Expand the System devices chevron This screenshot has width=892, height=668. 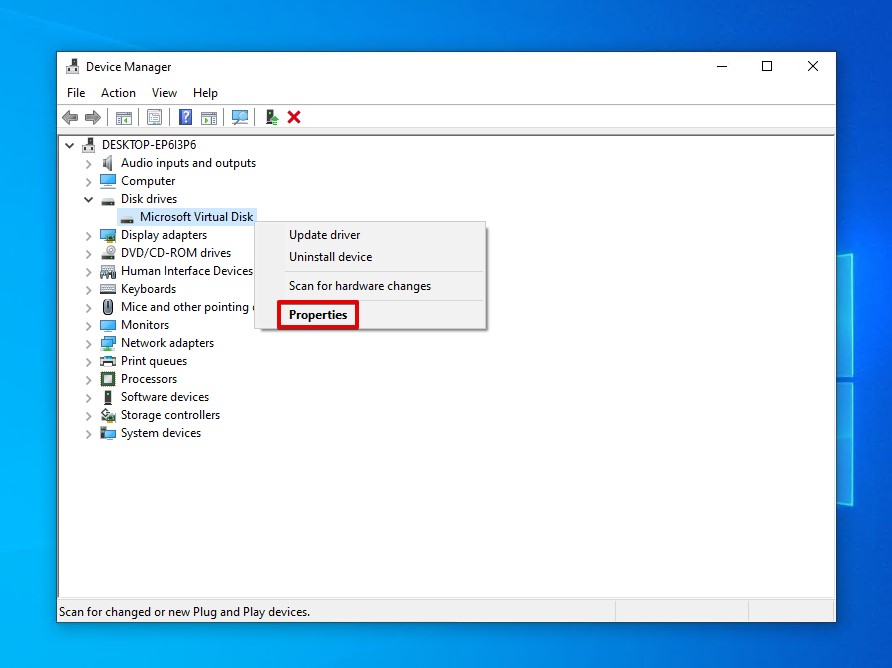88,434
